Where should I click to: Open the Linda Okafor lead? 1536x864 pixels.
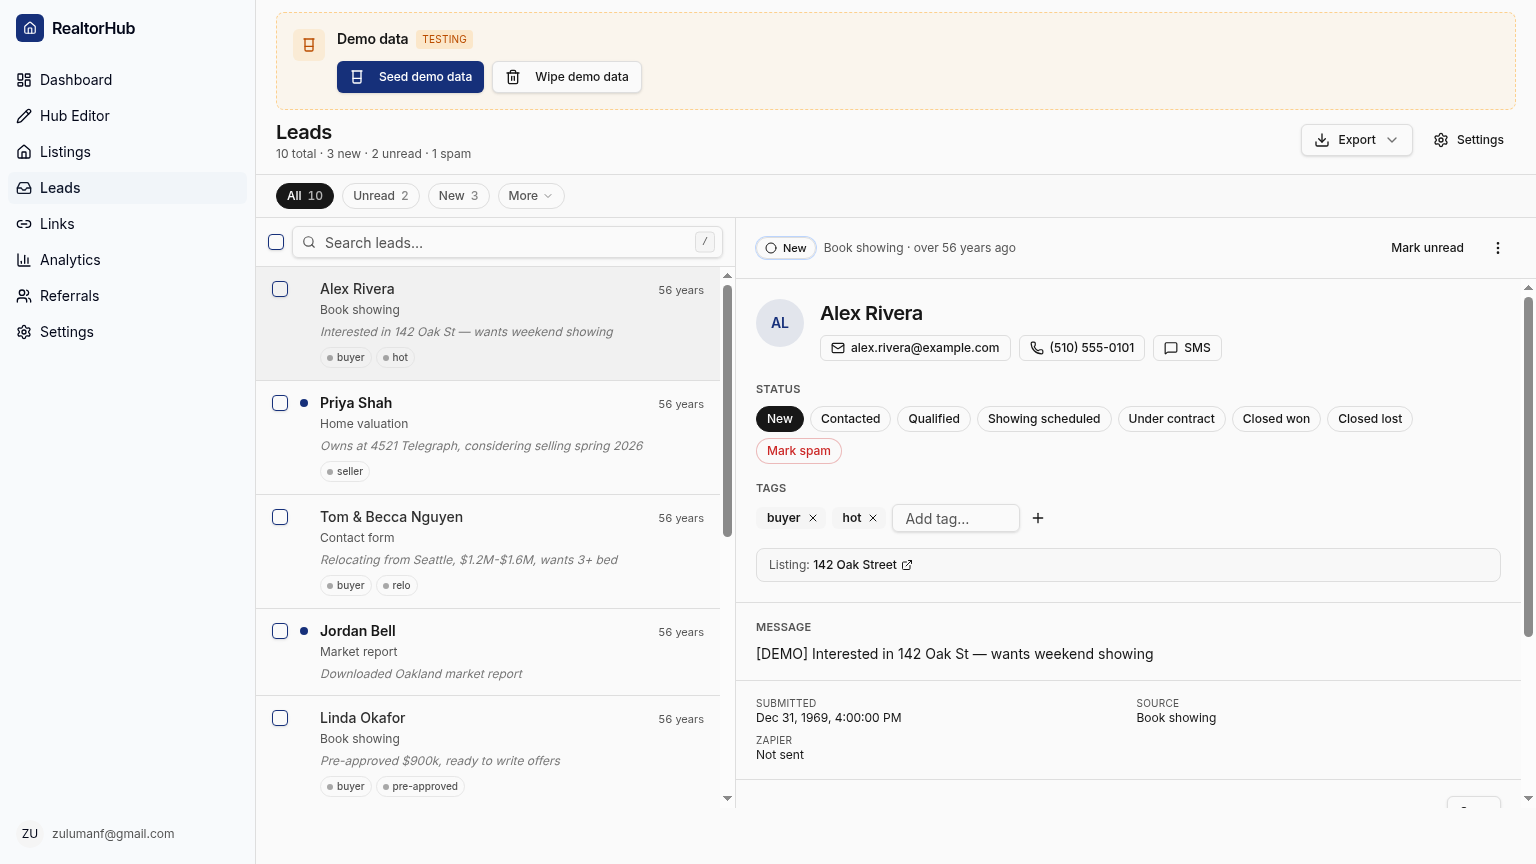[488, 752]
